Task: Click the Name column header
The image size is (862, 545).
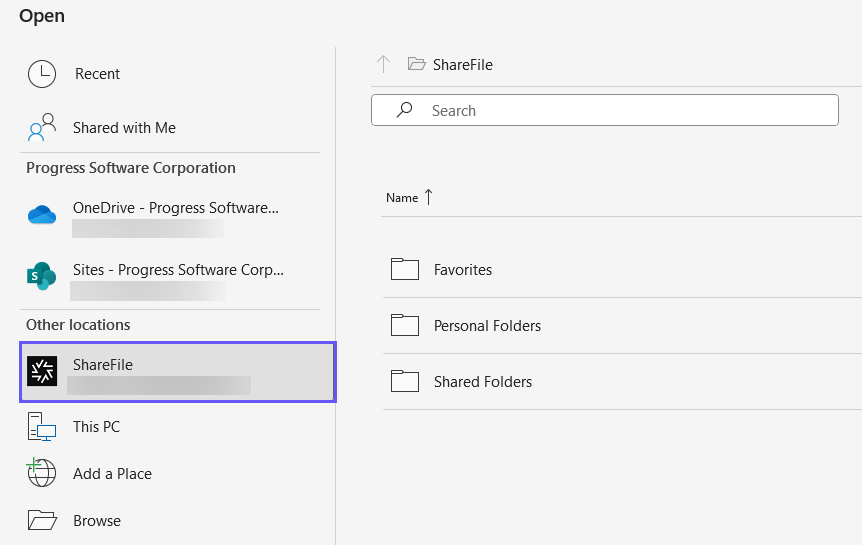Action: point(402,197)
